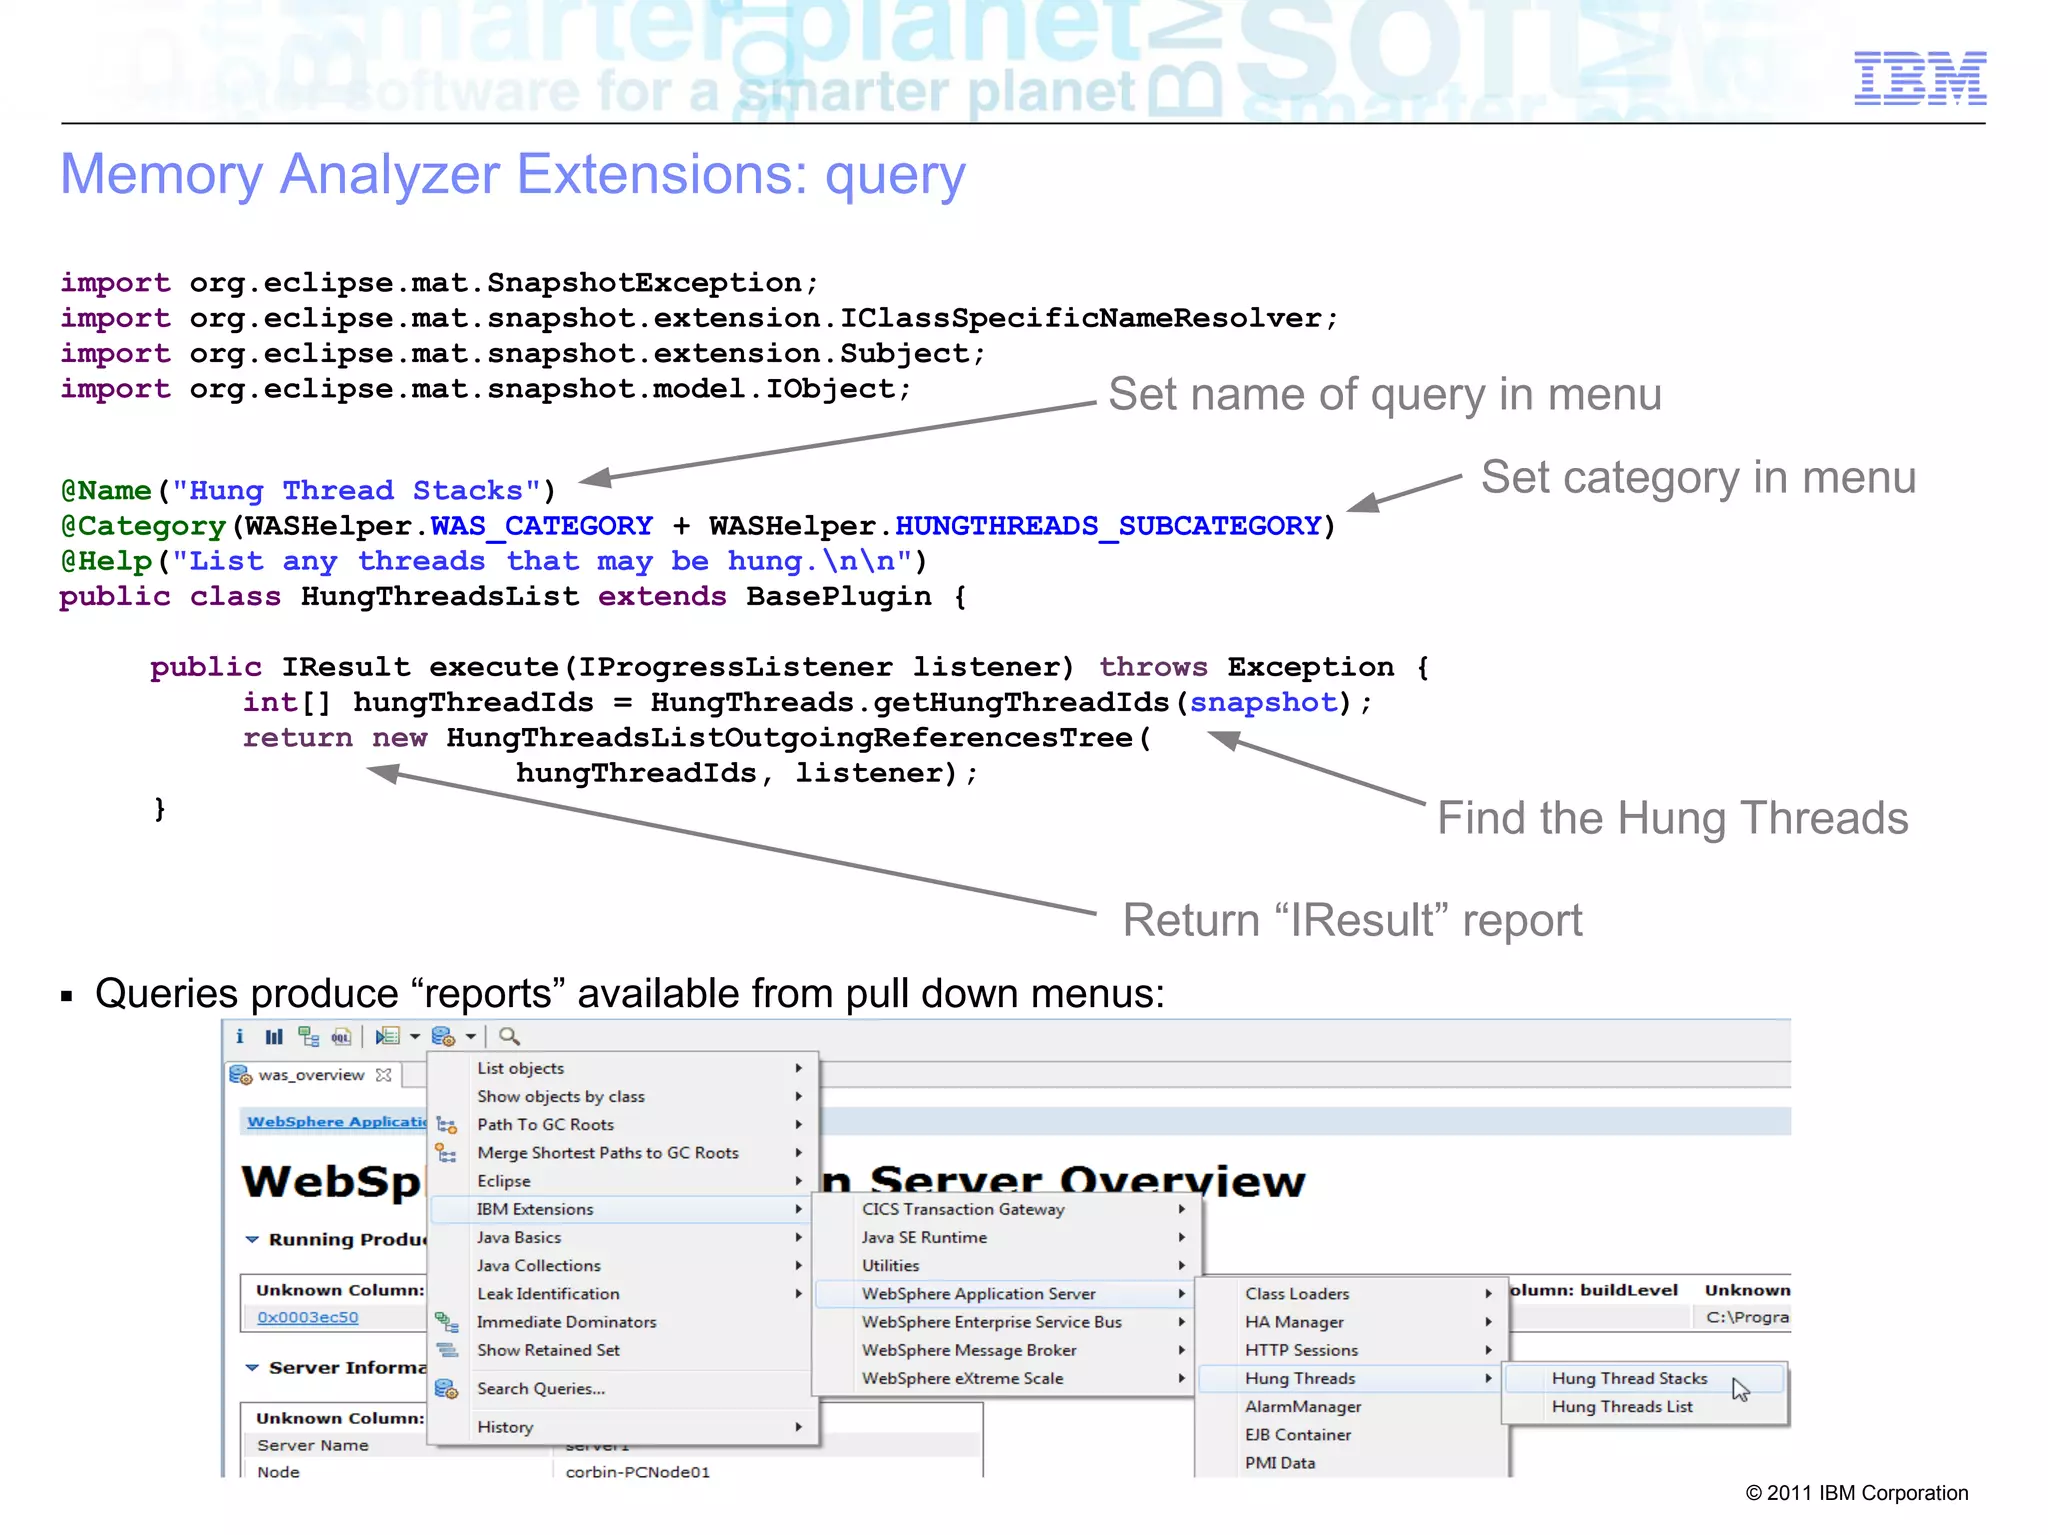Screen dimensions: 2048x1535
Task: Select the EJB Container menu entry
Action: coord(1351,1433)
